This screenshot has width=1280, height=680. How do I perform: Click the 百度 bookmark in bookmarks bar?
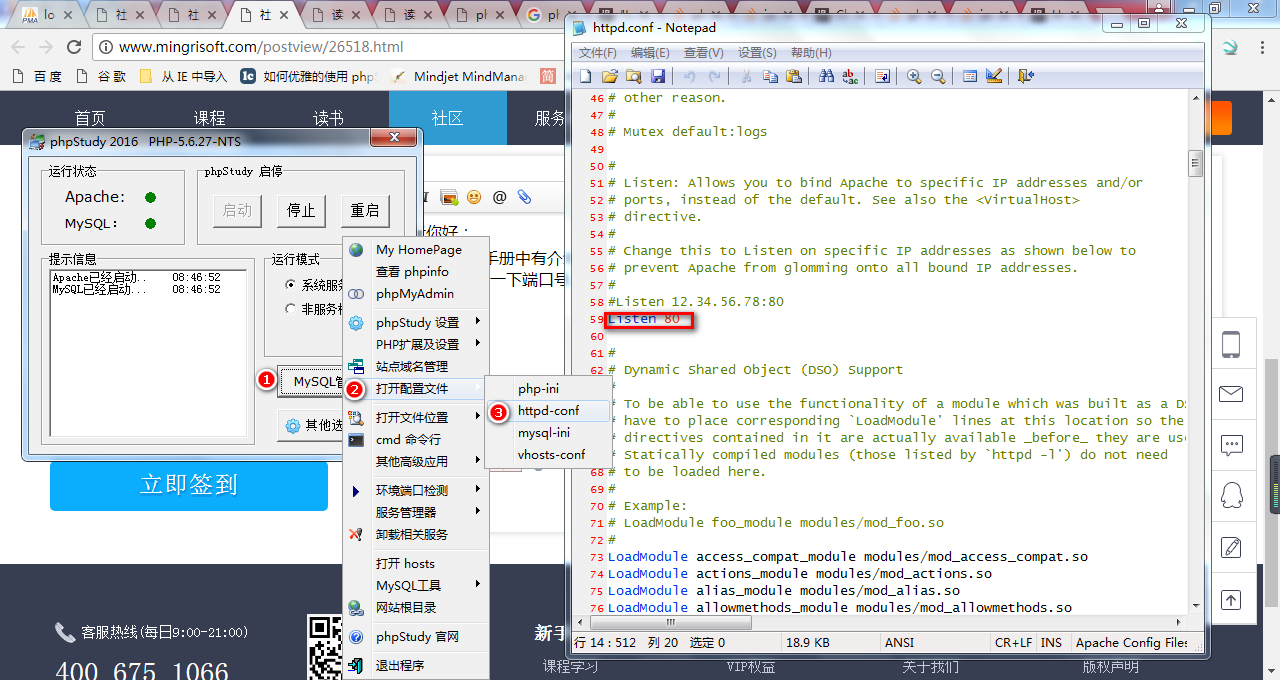tap(37, 76)
